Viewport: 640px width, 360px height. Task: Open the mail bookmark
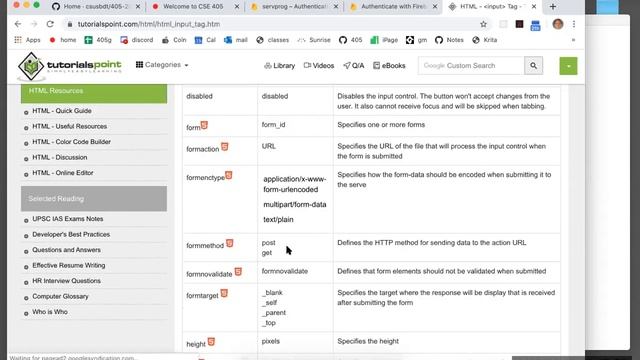tap(236, 40)
